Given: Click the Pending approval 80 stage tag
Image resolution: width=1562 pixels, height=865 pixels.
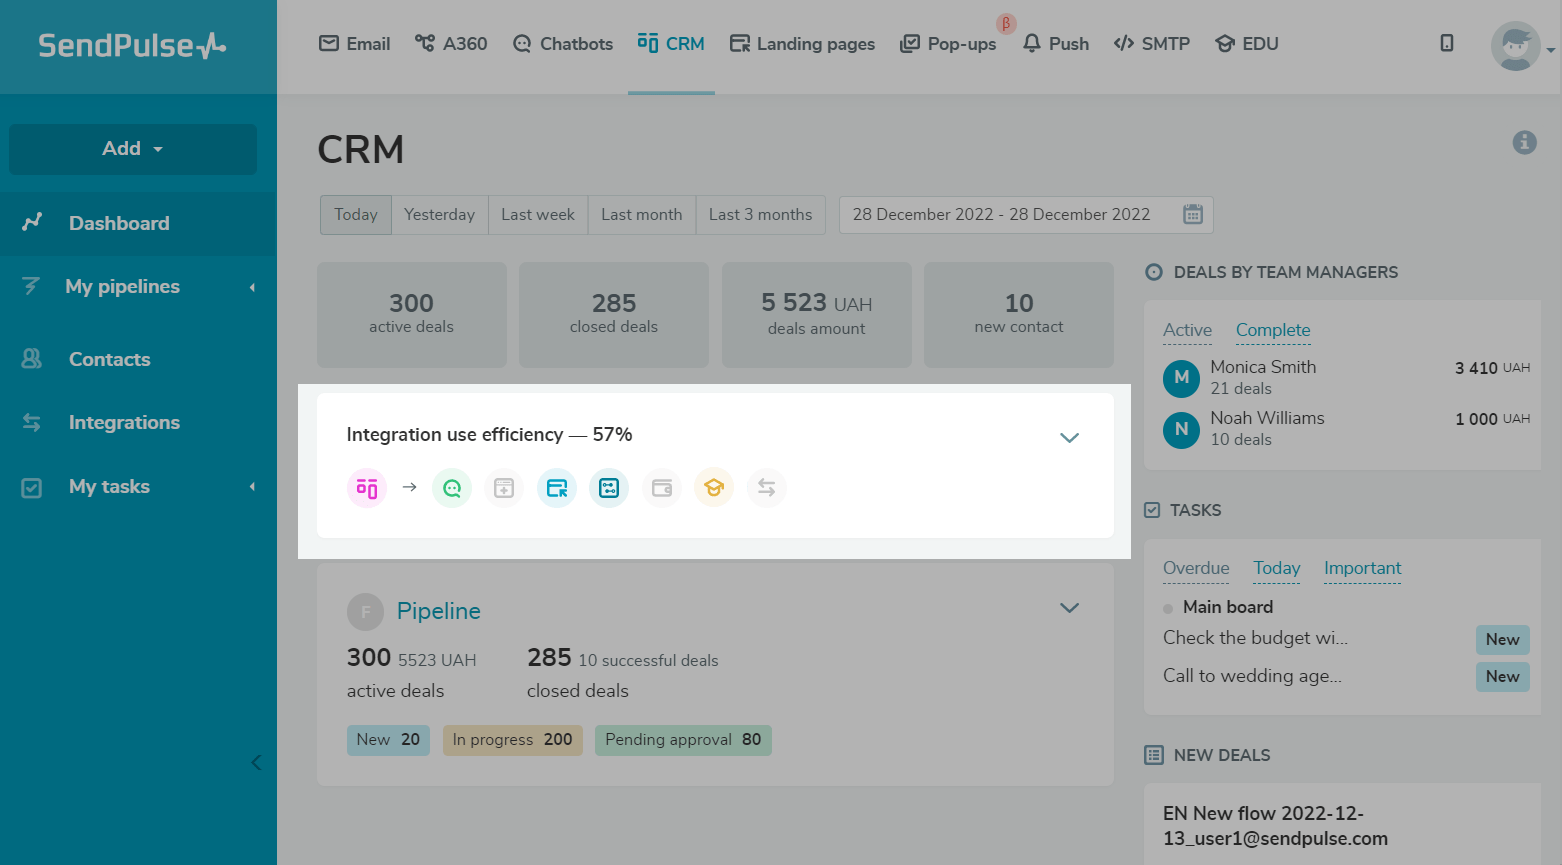Looking at the screenshot, I should pyautogui.click(x=683, y=740).
